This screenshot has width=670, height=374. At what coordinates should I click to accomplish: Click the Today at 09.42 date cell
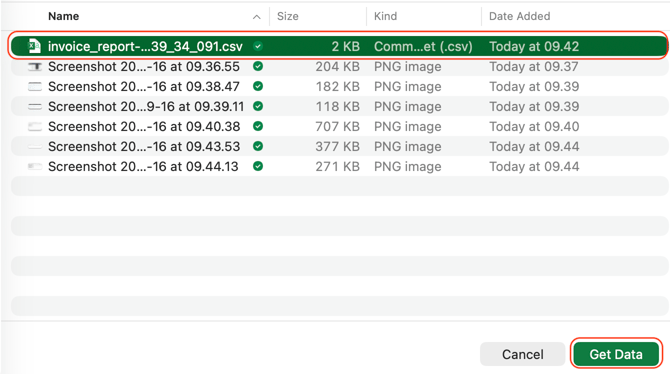coord(534,46)
